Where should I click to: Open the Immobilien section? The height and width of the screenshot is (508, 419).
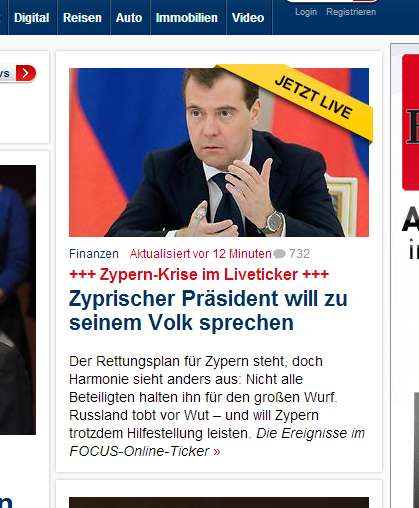188,17
